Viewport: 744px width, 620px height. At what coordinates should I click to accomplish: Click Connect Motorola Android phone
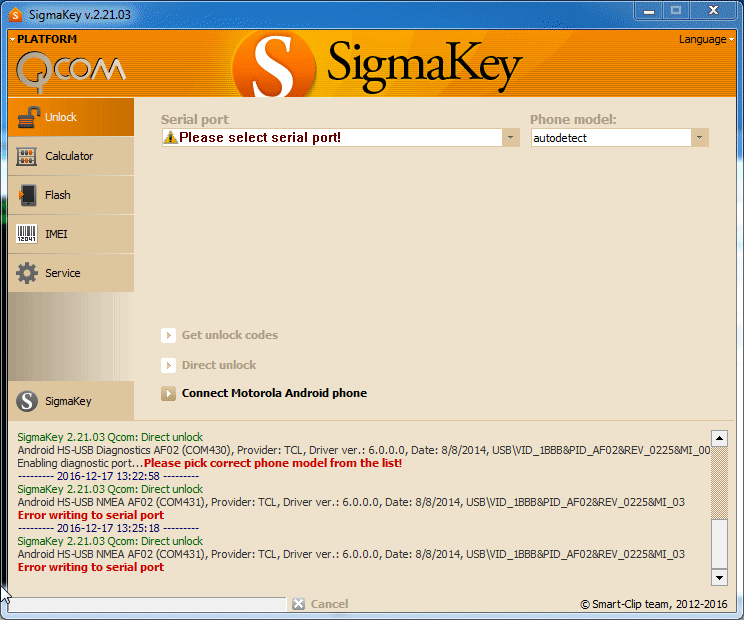[x=274, y=393]
